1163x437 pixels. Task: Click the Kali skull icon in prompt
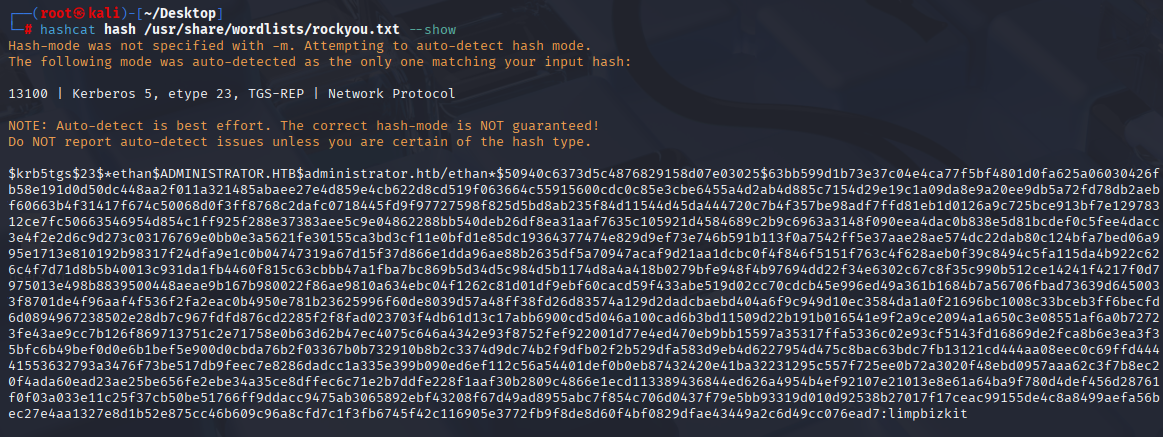pyautogui.click(x=81, y=14)
